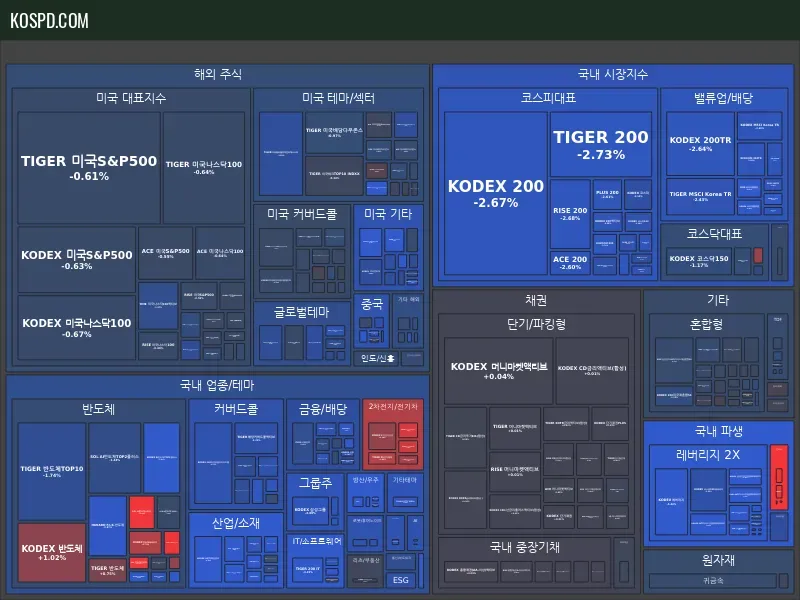The image size is (800, 600).
Task: Click the PLUS 200 tile
Action: click(x=607, y=194)
